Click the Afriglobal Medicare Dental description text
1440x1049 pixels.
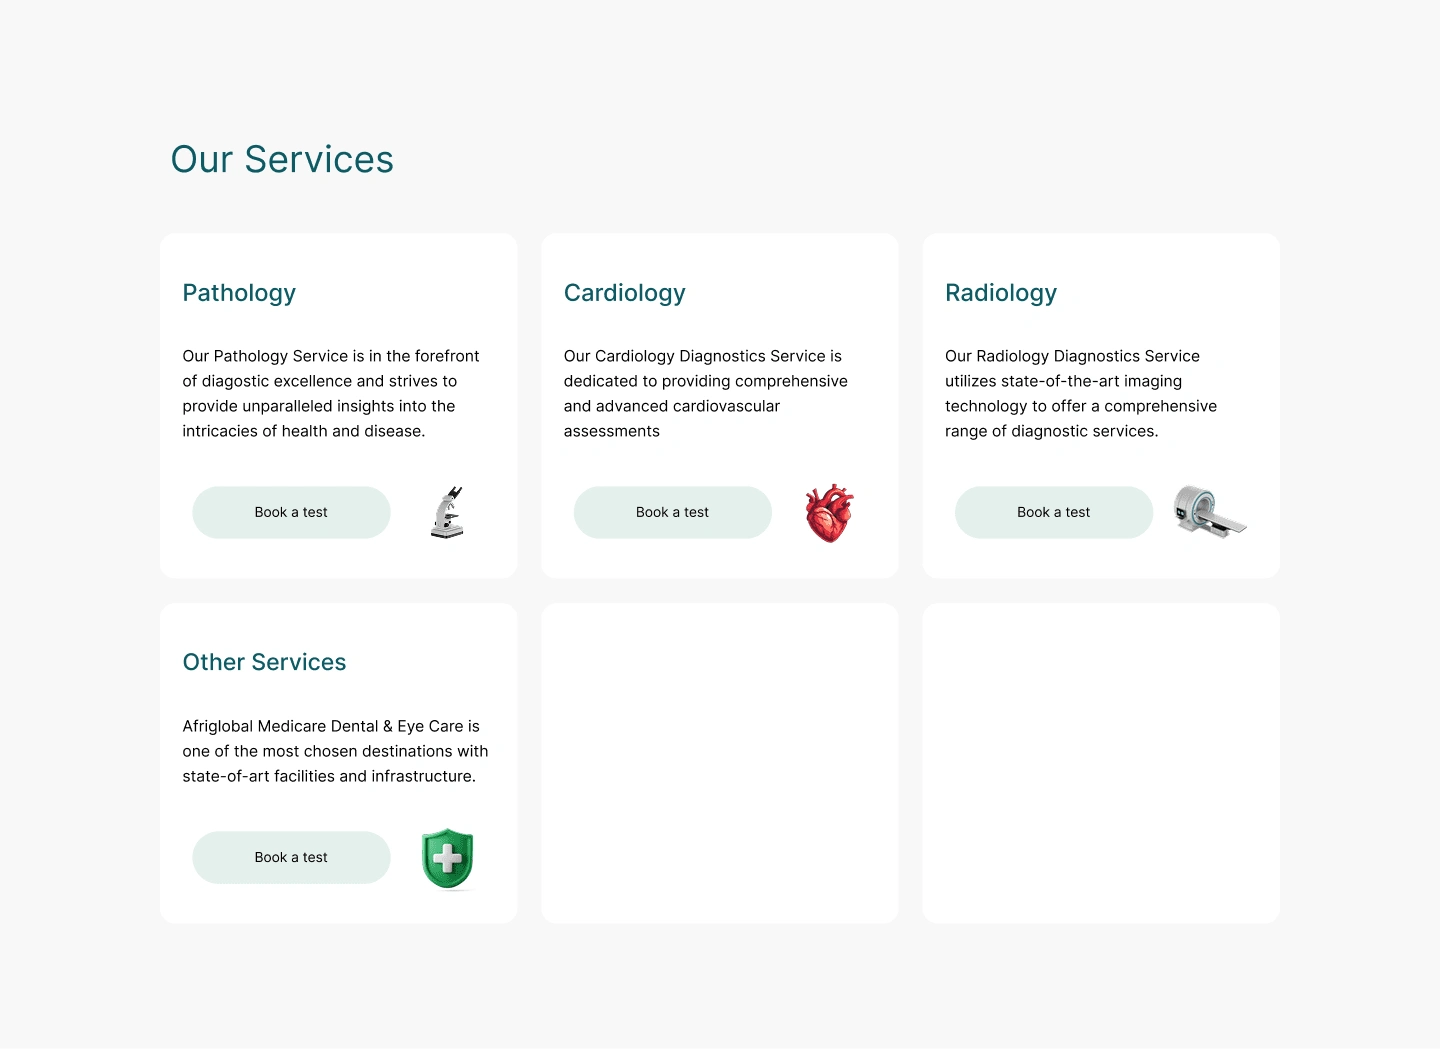point(335,751)
